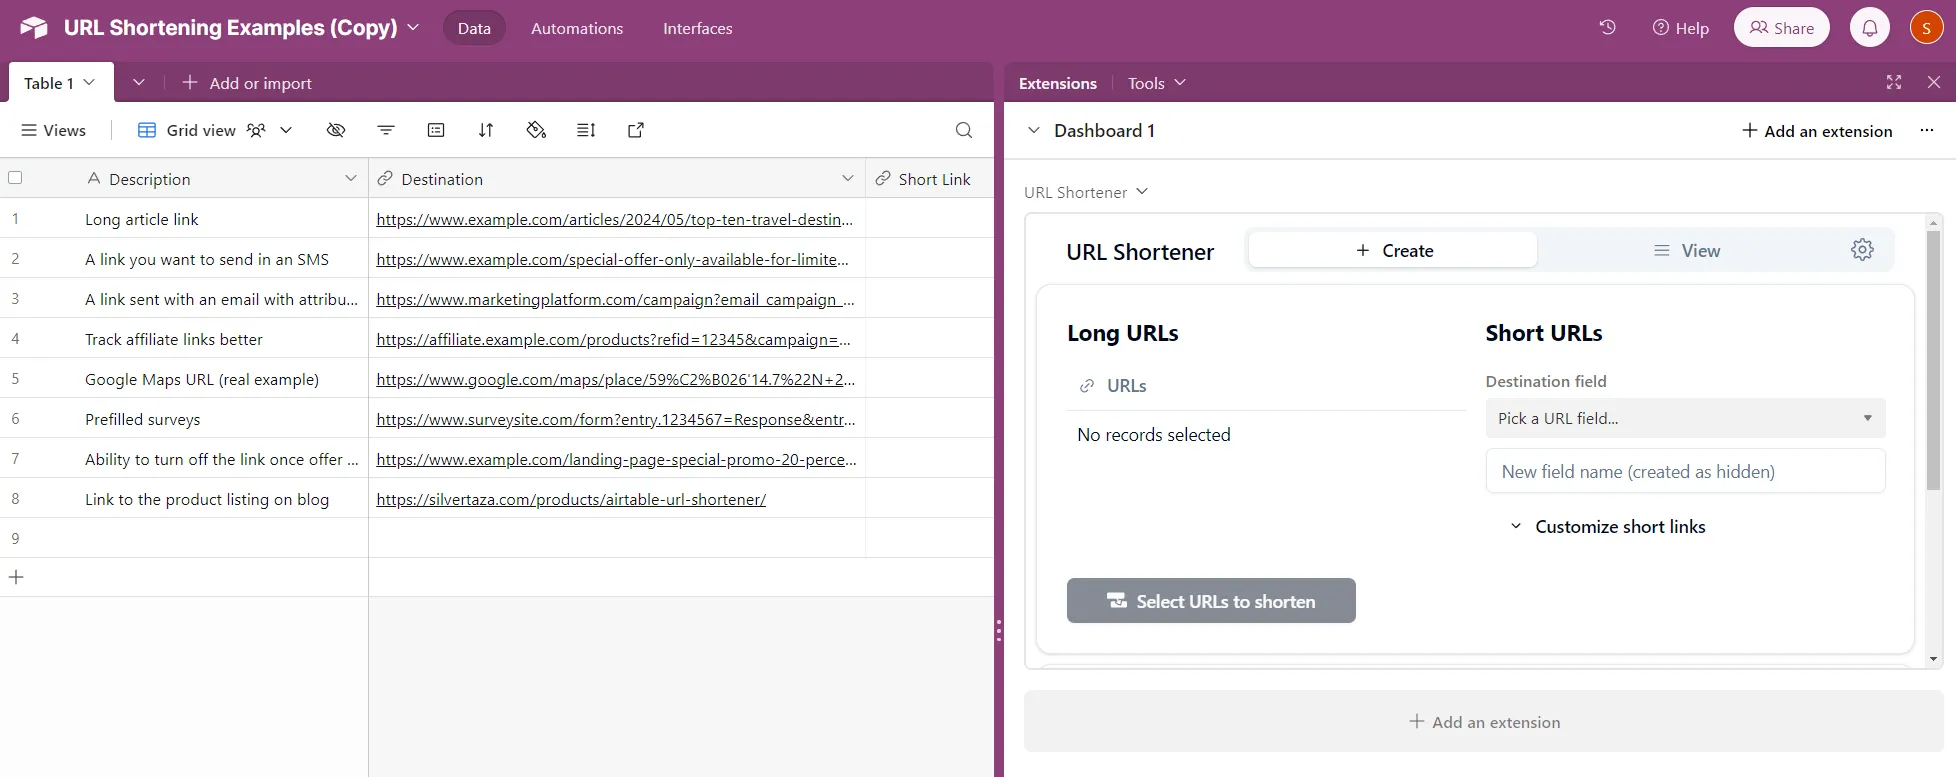Open the sort records icon
This screenshot has width=1956, height=777.
[x=486, y=130]
